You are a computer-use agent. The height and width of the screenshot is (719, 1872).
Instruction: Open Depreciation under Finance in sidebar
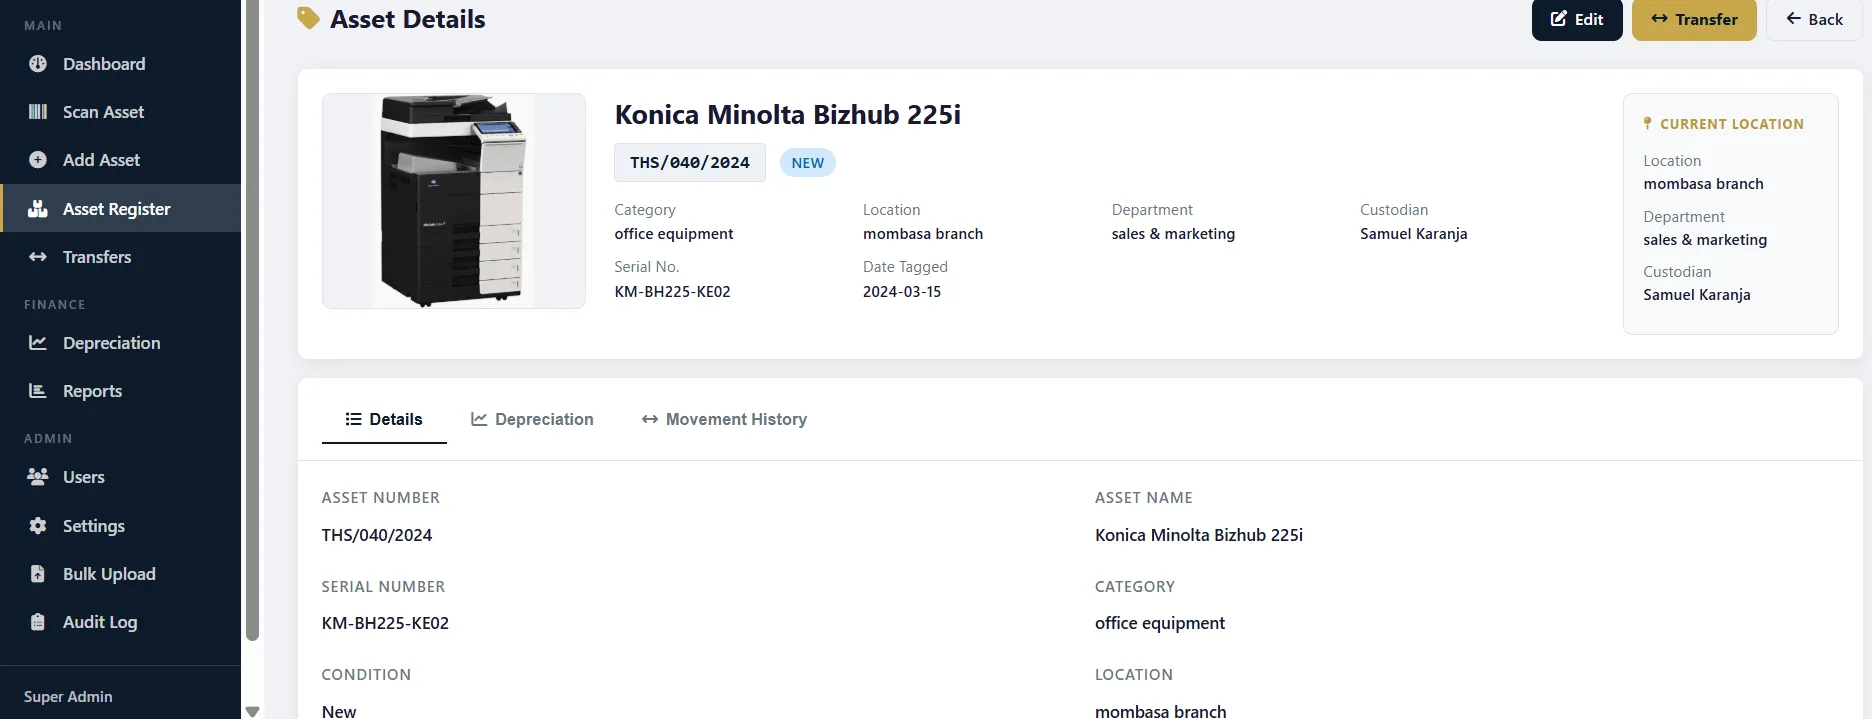(x=120, y=343)
